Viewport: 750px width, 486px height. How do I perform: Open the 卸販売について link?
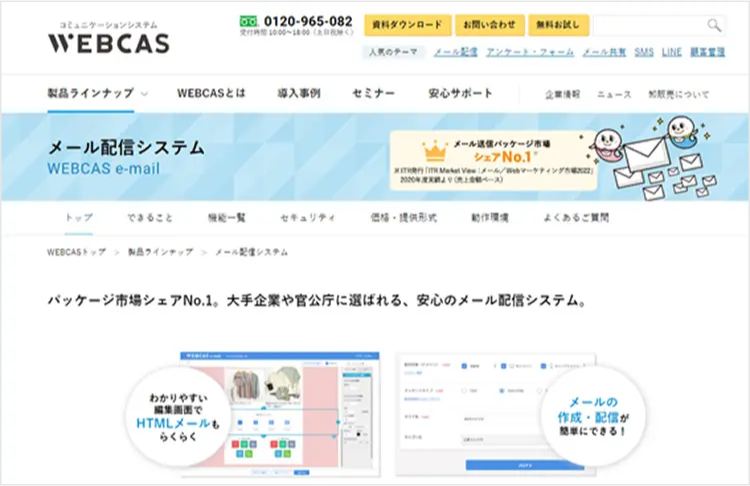[679, 94]
